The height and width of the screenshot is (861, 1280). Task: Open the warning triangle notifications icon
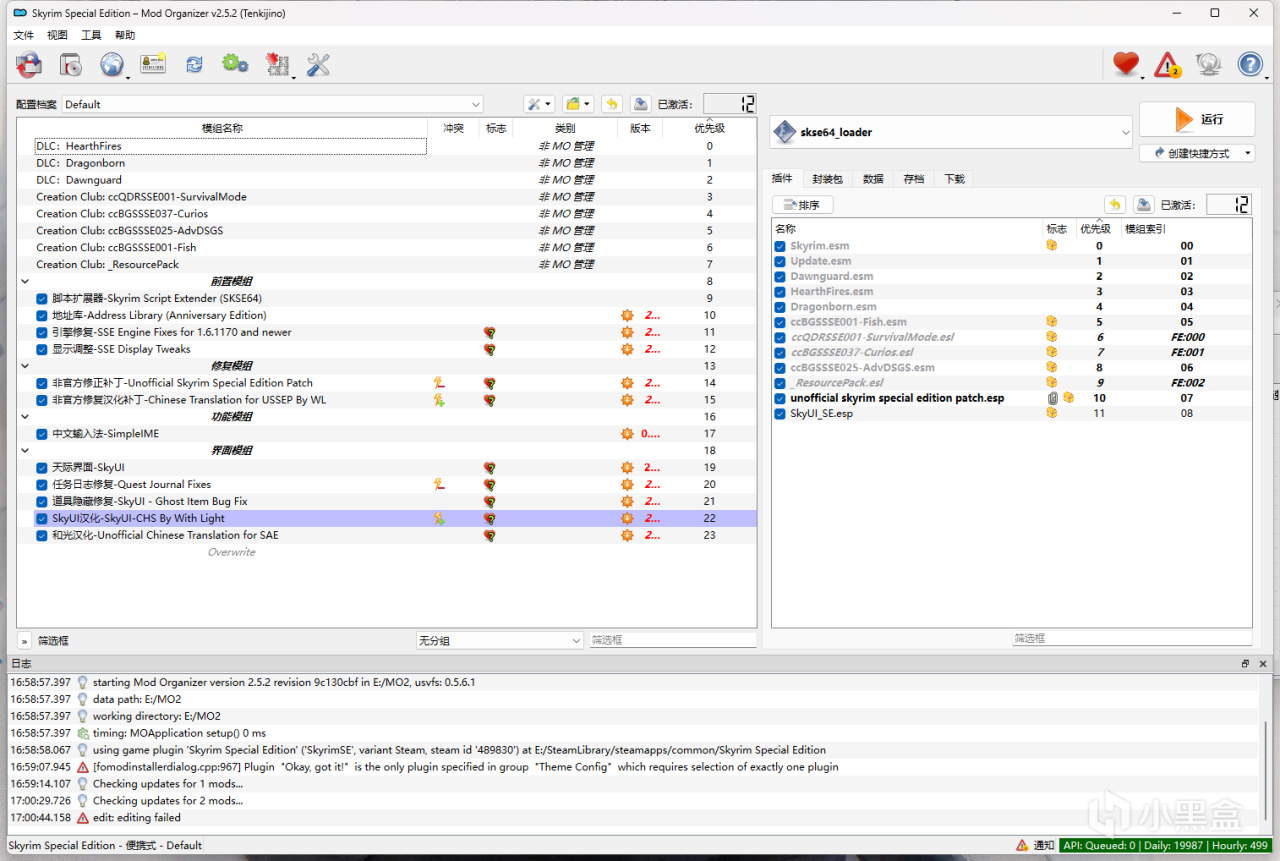coord(1167,65)
